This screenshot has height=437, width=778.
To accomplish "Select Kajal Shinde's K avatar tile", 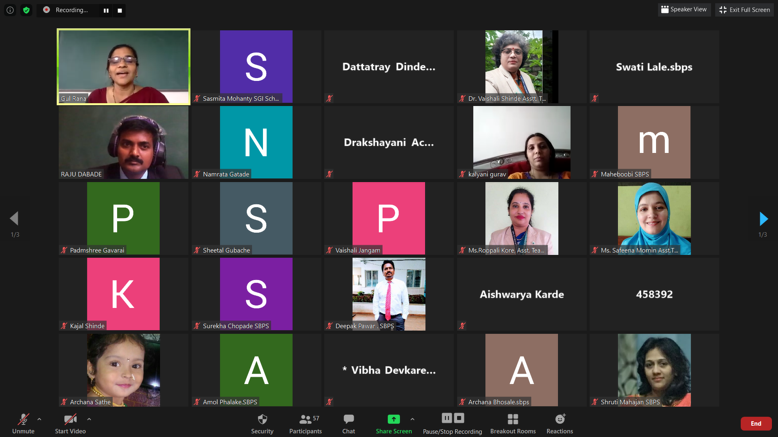I will coord(124,294).
